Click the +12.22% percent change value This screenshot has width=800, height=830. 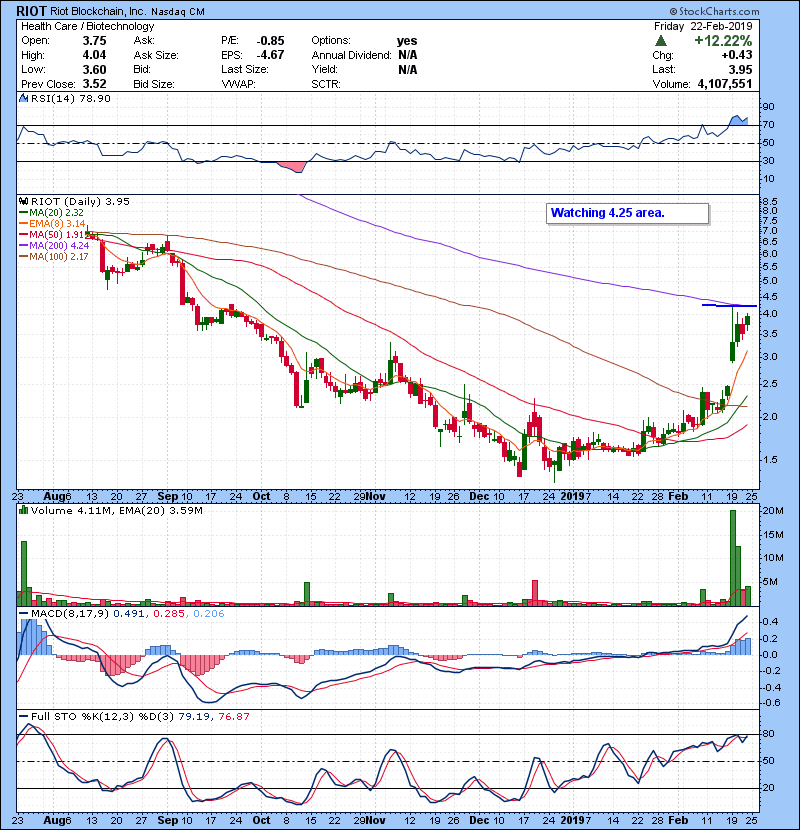point(723,41)
